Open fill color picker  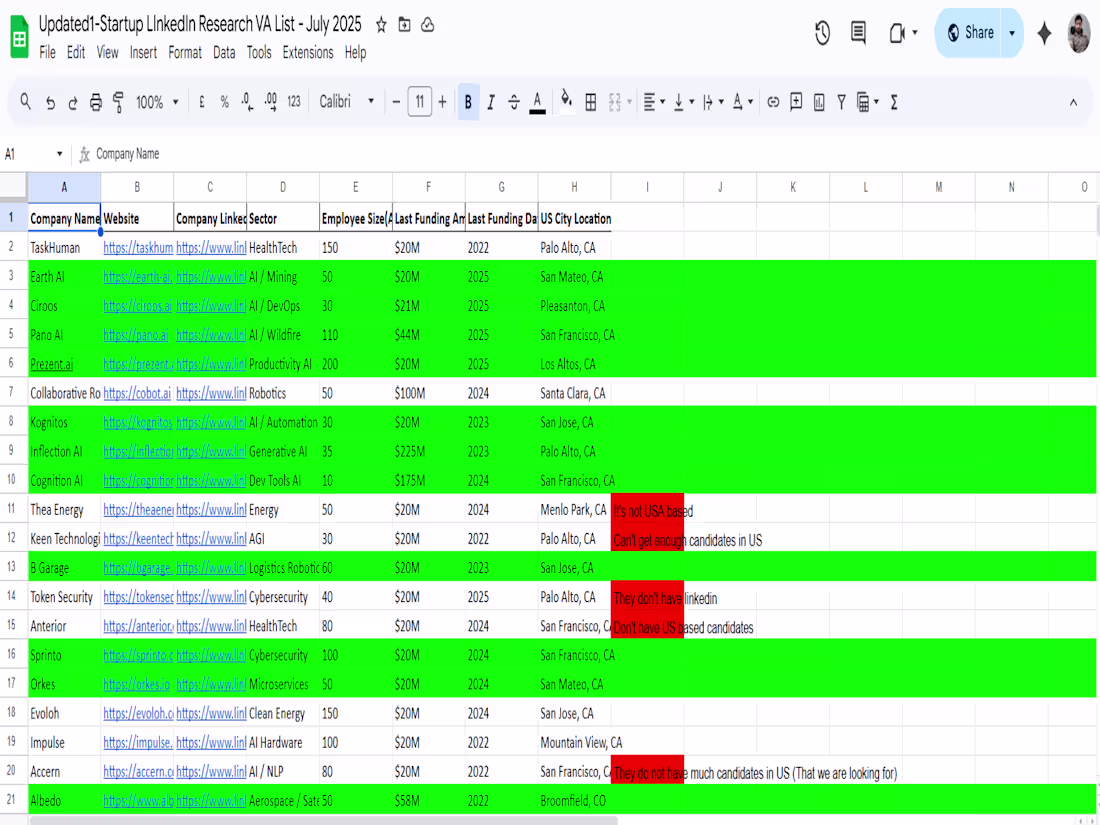click(567, 102)
